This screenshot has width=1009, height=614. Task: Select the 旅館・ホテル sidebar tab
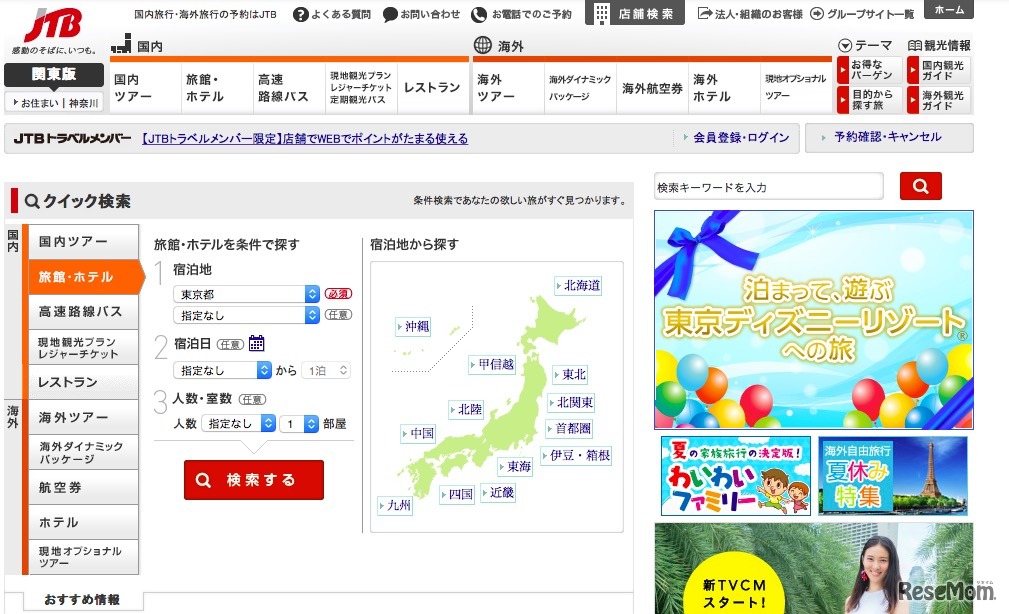click(75, 277)
